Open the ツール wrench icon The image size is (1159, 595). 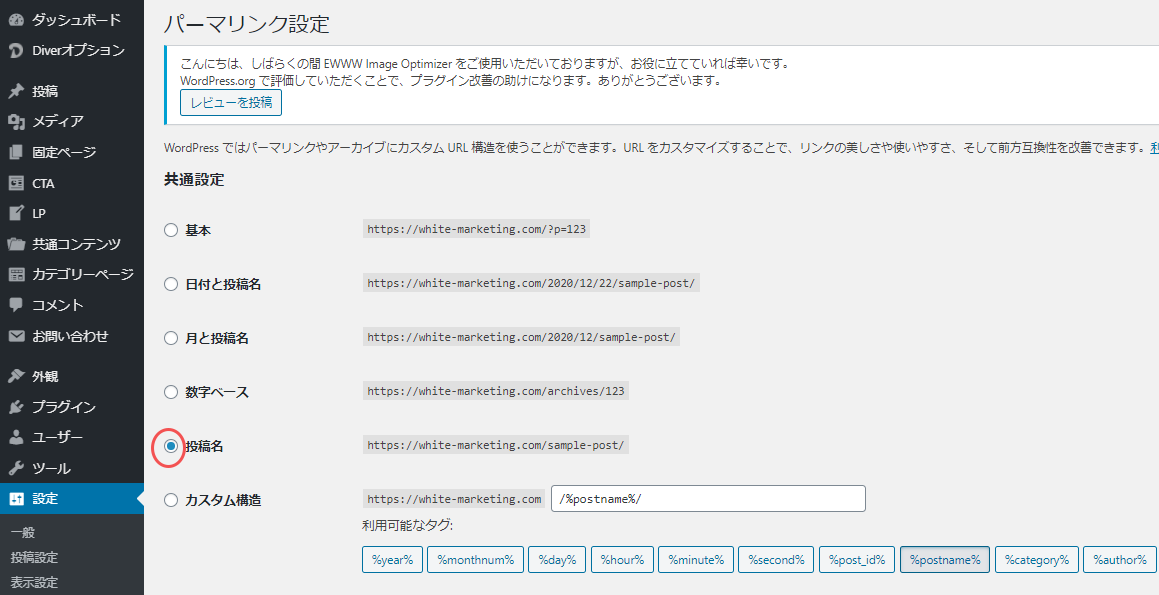pos(16,469)
